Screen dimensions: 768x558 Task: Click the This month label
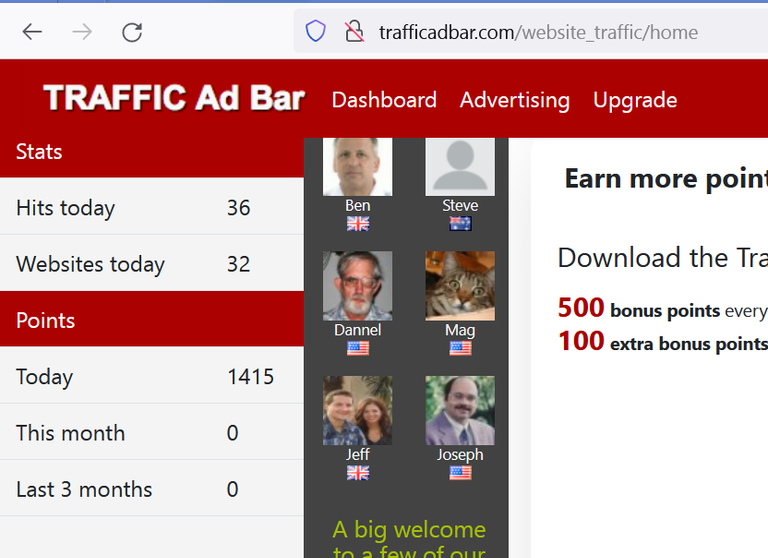point(71,433)
